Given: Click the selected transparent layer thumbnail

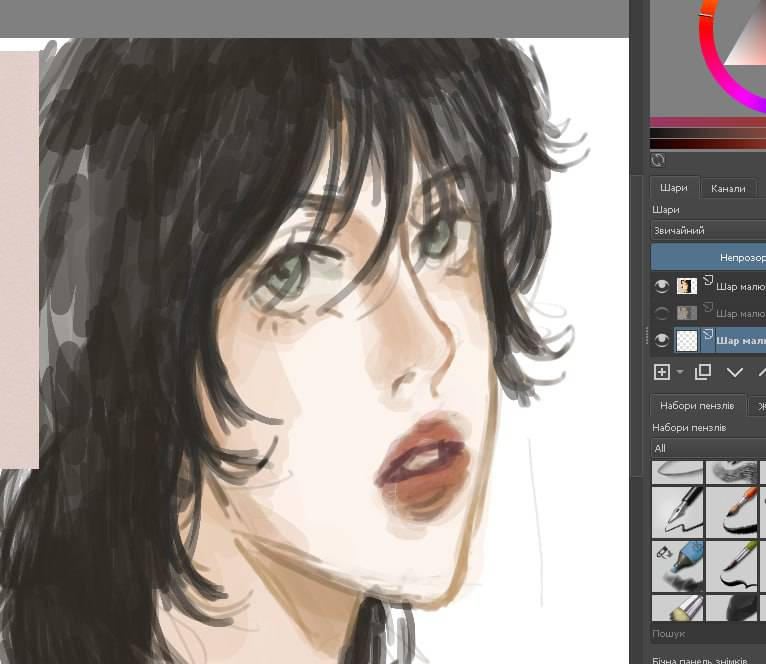Looking at the screenshot, I should point(686,340).
